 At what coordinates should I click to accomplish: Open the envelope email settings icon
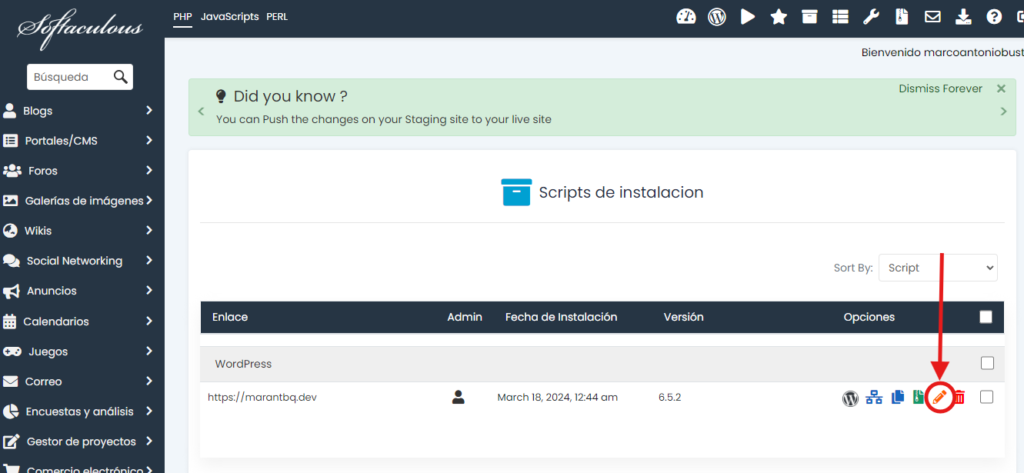[932, 17]
